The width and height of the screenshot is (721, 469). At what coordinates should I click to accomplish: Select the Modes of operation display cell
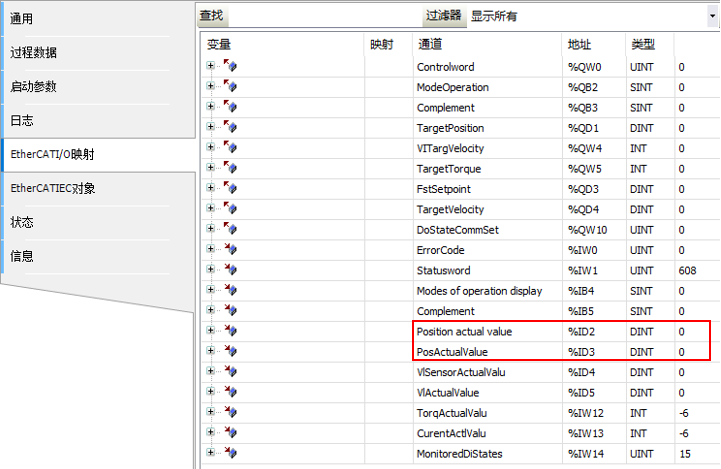[x=487, y=291]
